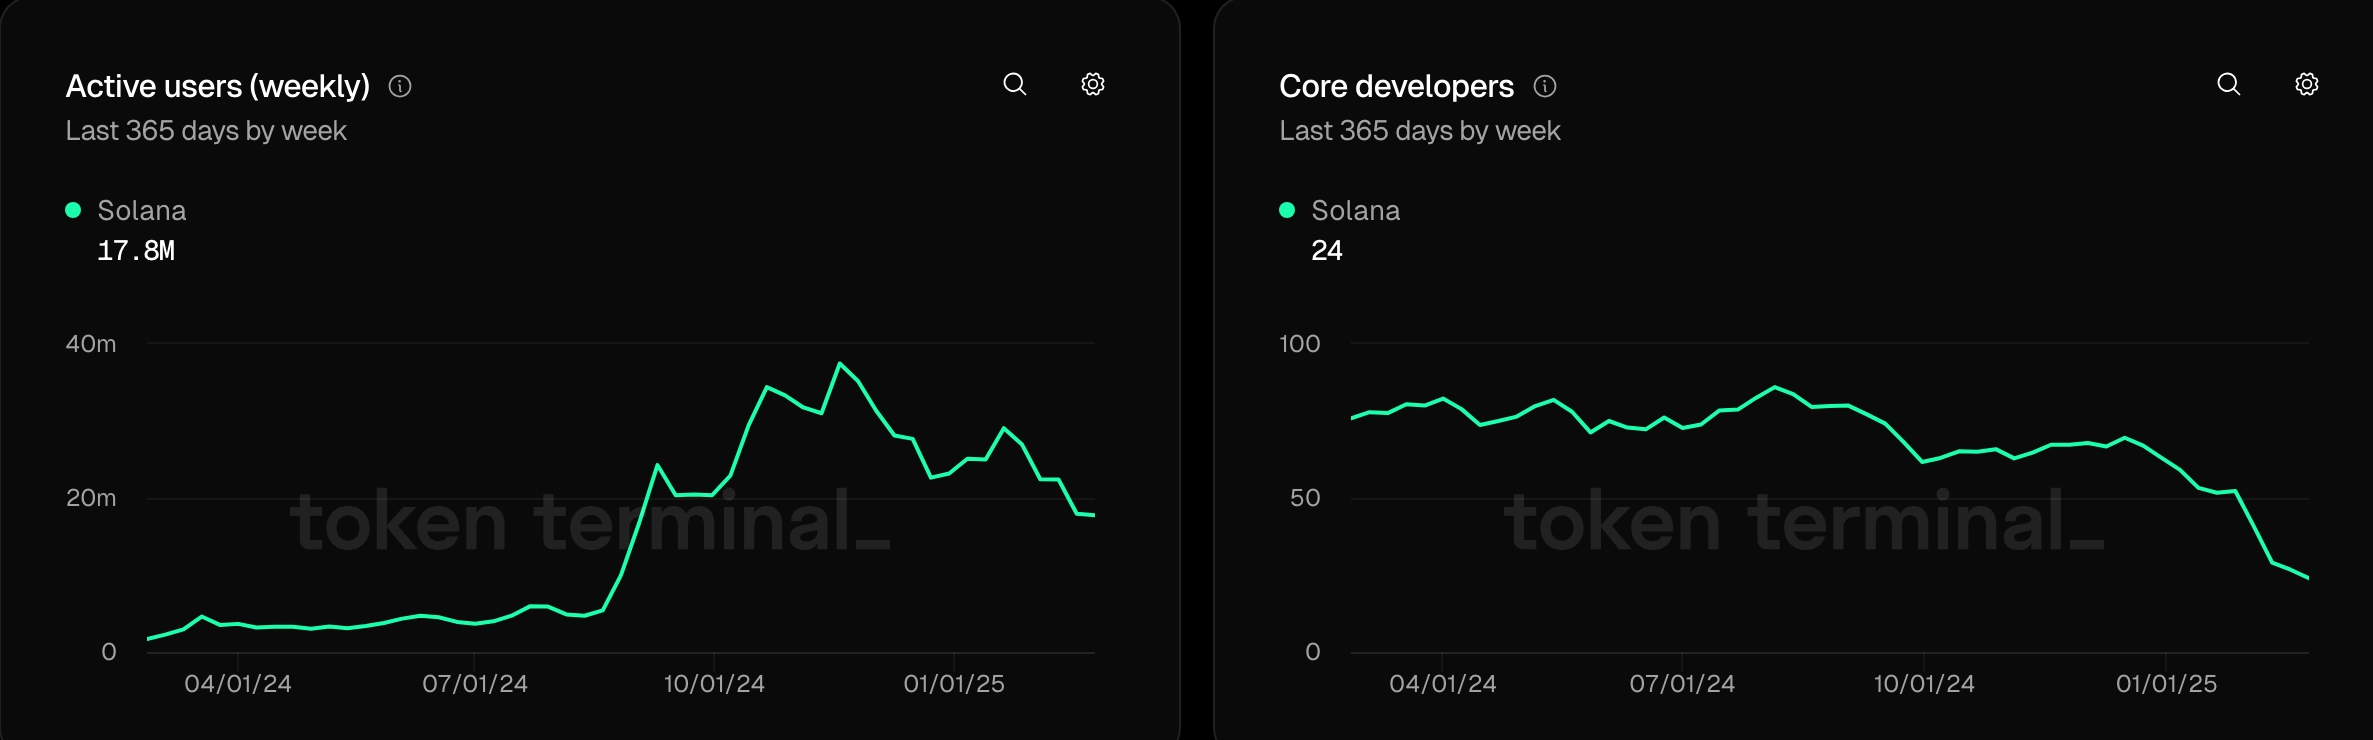Screen dimensions: 2373x740
Task: Click 10/01/24 on Core developers x-axis
Action: coord(1924,684)
